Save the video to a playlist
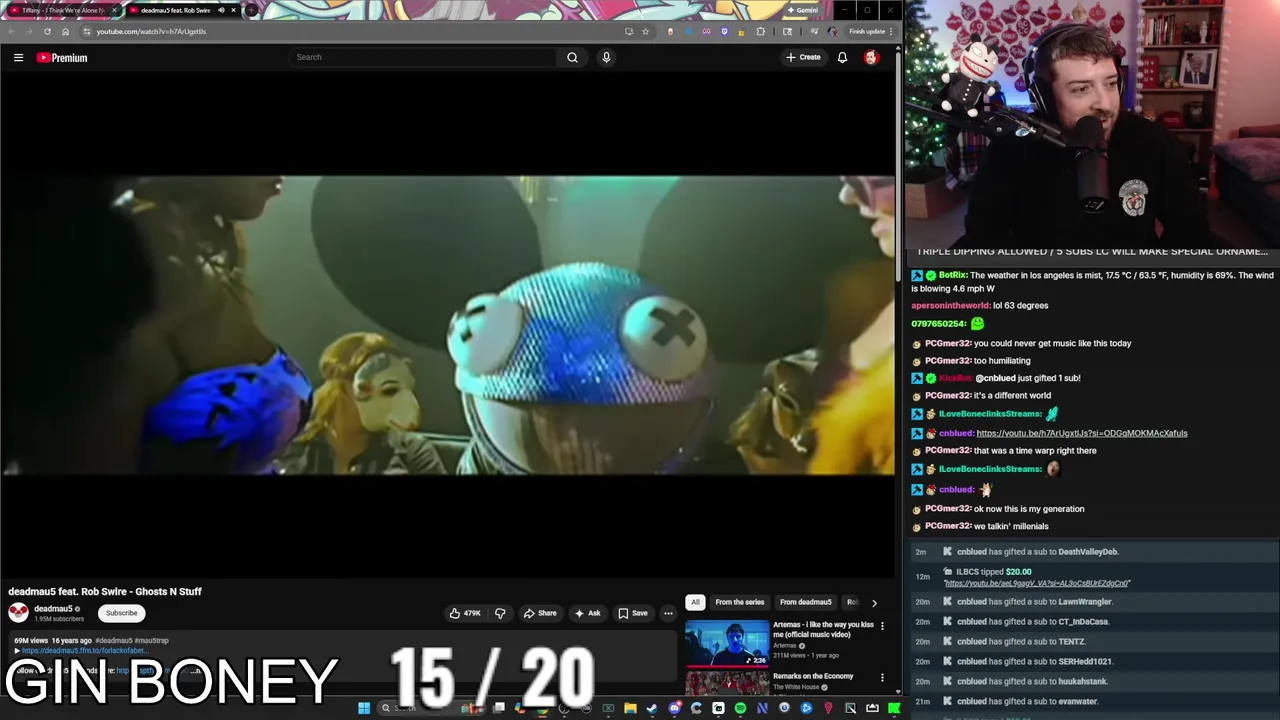The height and width of the screenshot is (720, 1280). point(633,613)
